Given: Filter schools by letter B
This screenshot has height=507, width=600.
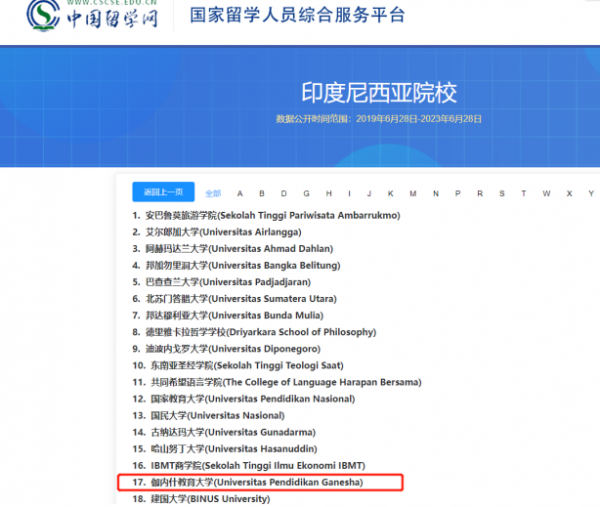Looking at the screenshot, I should [x=261, y=194].
